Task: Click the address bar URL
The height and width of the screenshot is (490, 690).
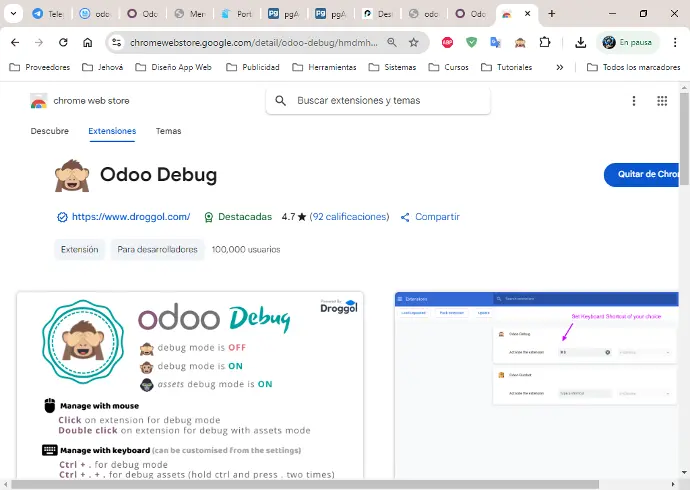Action: (x=253, y=42)
